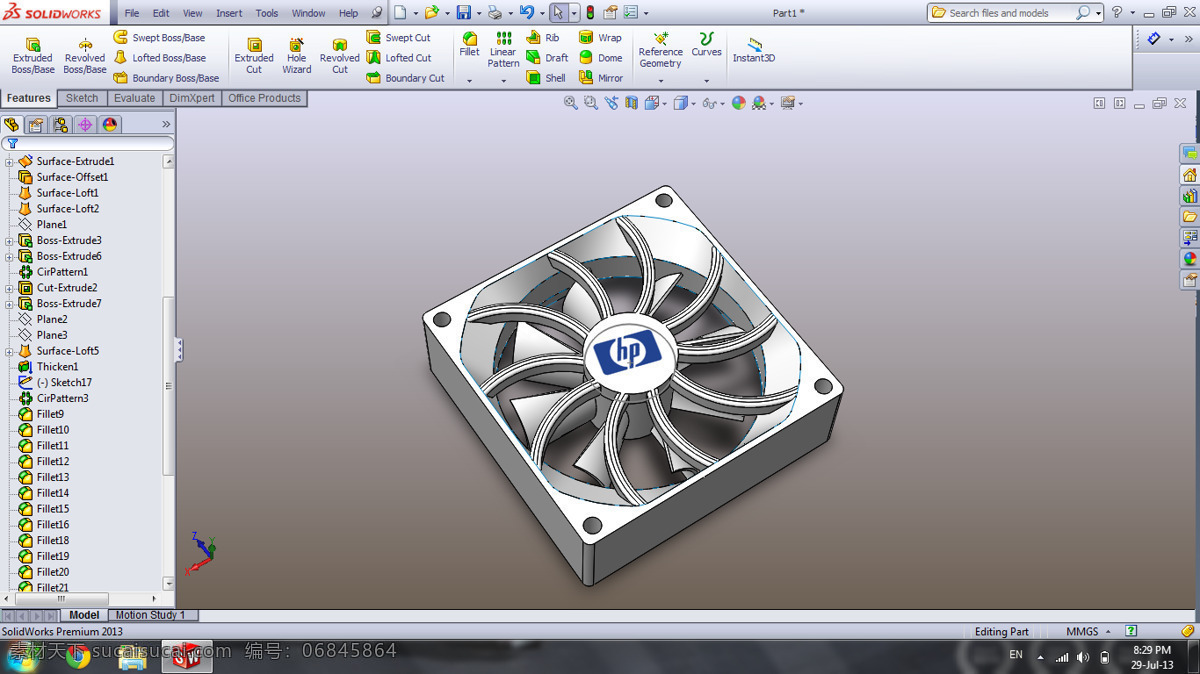Click the Save icon in the toolbar

point(463,13)
